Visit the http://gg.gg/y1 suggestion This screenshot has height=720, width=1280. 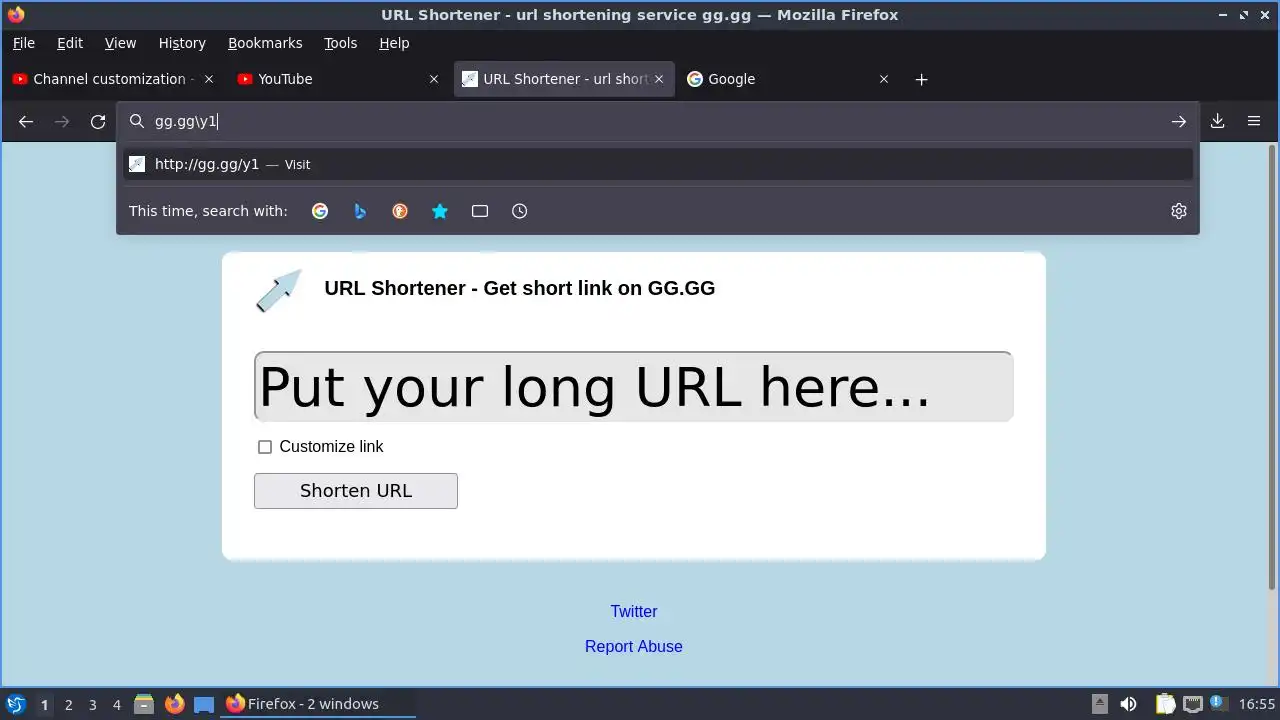658,164
